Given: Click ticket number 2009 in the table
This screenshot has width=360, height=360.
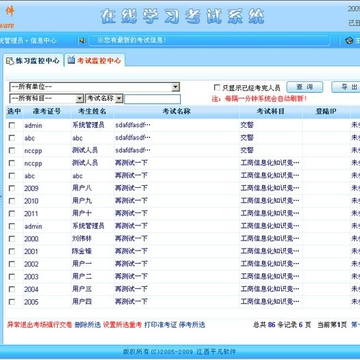Looking at the screenshot, I should coord(31,188).
